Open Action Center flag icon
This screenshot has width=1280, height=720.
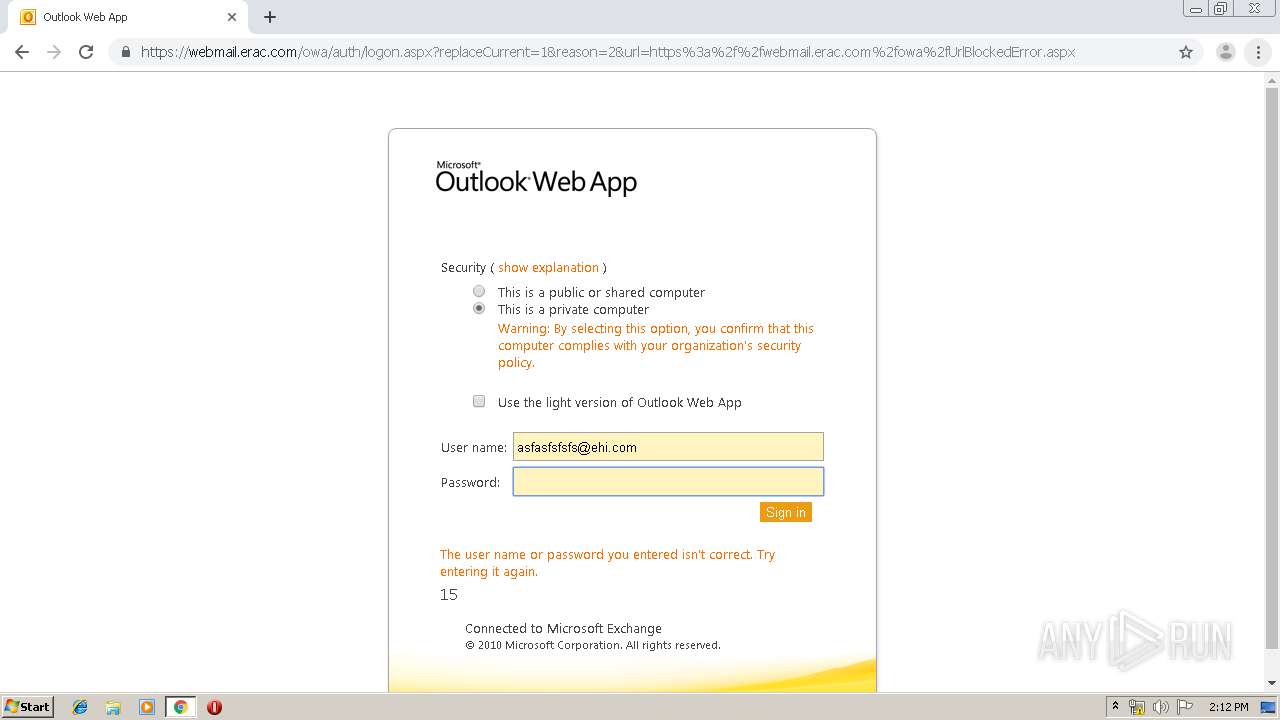[1185, 707]
